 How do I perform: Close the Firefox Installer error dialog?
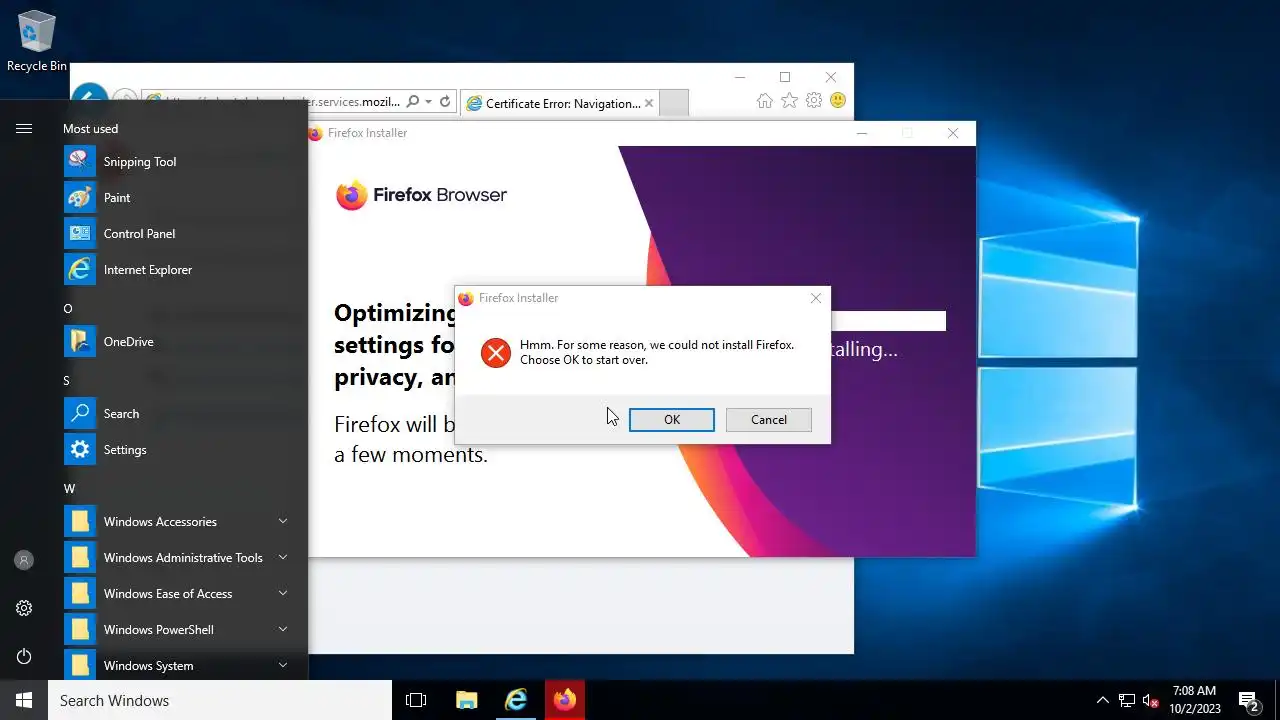point(816,298)
